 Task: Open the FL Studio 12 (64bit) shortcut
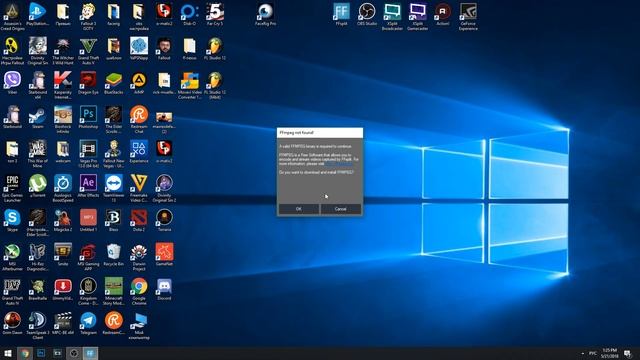click(215, 86)
